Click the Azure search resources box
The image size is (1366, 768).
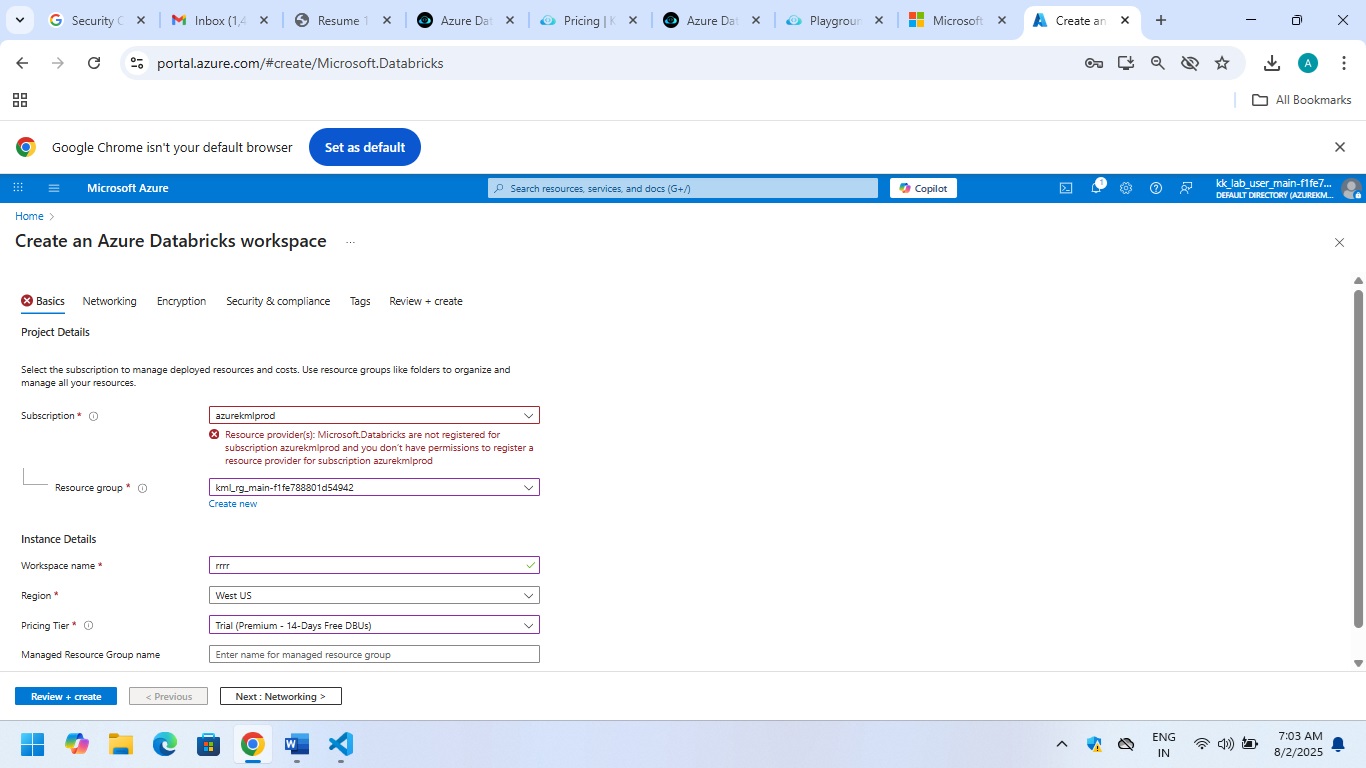(x=683, y=188)
